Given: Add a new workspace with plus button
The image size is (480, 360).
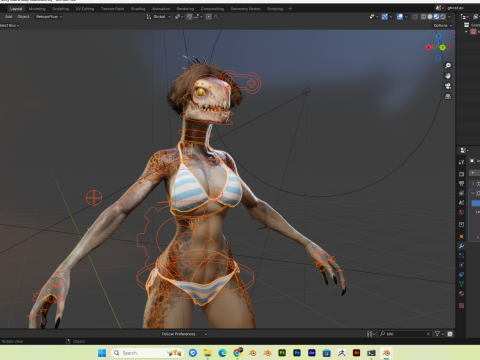Looking at the screenshot, I should [x=290, y=9].
